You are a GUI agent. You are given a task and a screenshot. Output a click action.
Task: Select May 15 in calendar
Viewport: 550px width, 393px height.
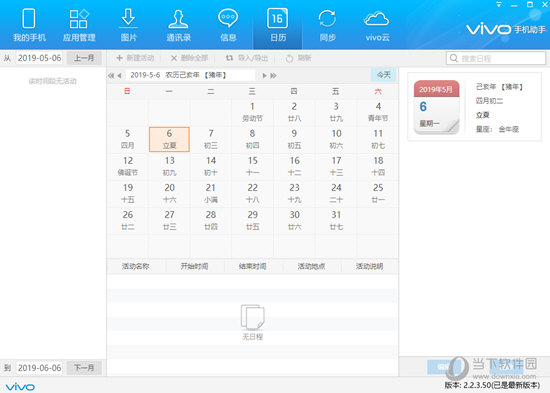click(253, 166)
